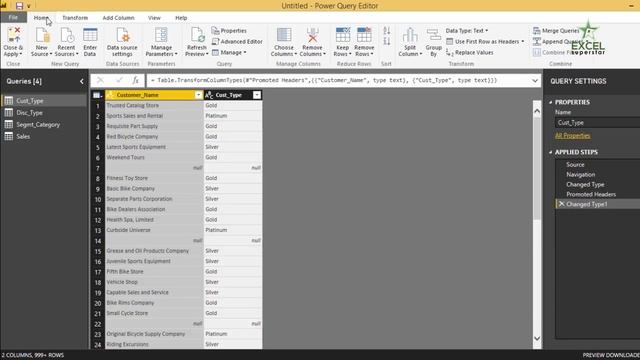Screen dimensions: 640x360
Task: Click the save icon in title bar
Action: (x=19, y=6)
